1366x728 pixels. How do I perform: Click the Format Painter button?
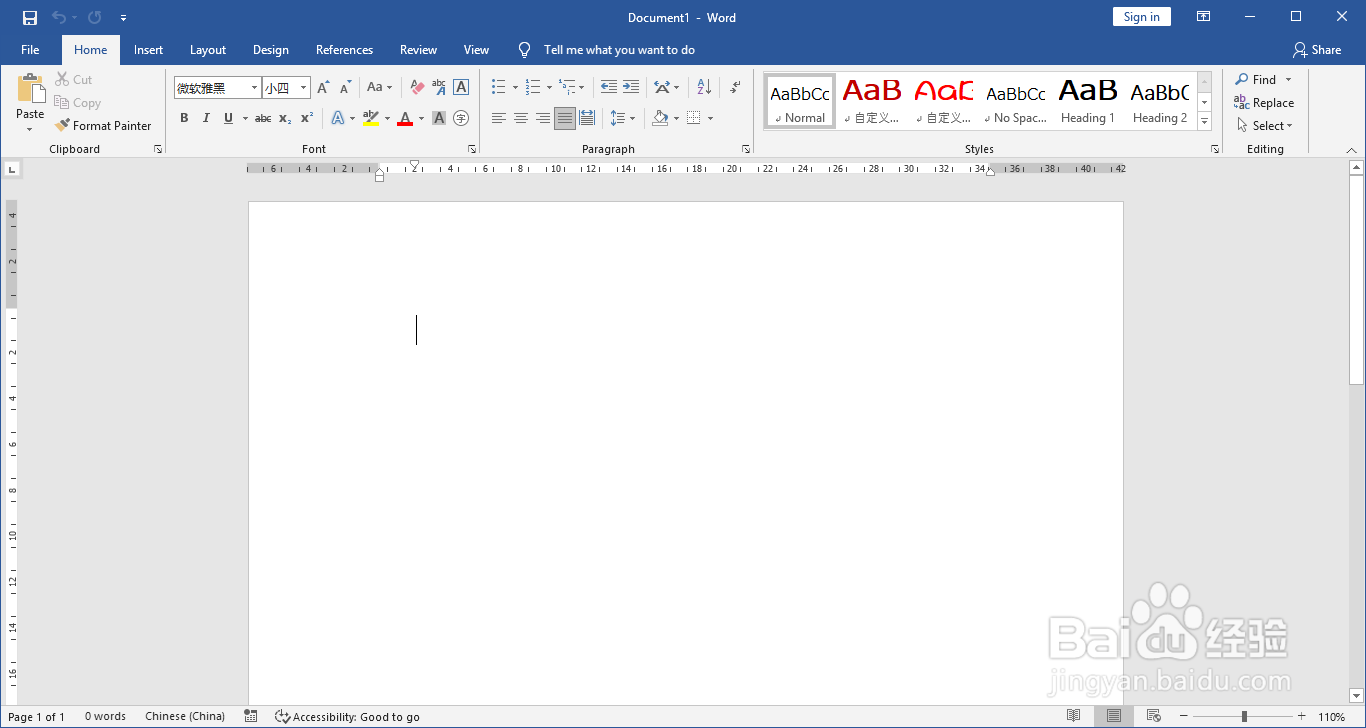103,126
